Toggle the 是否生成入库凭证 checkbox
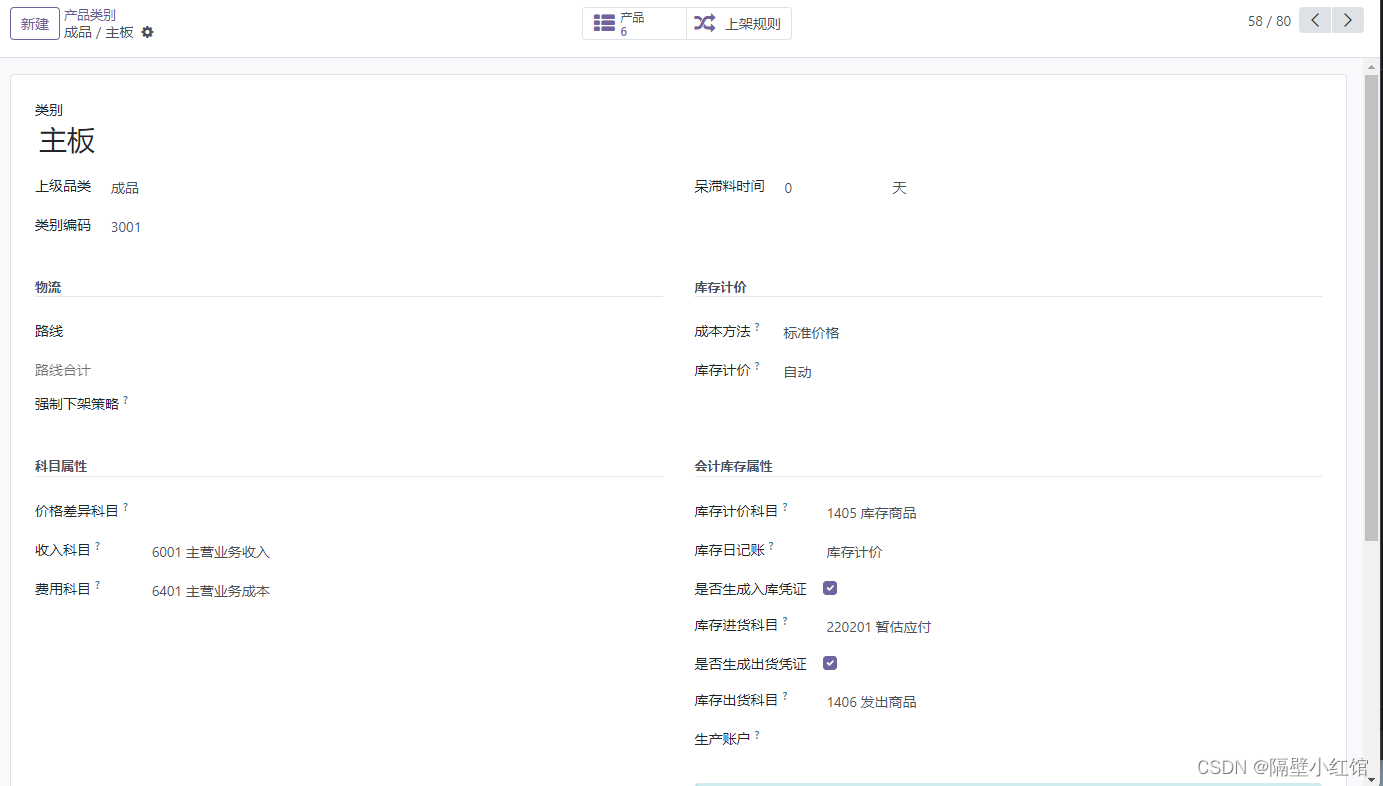 tap(830, 588)
